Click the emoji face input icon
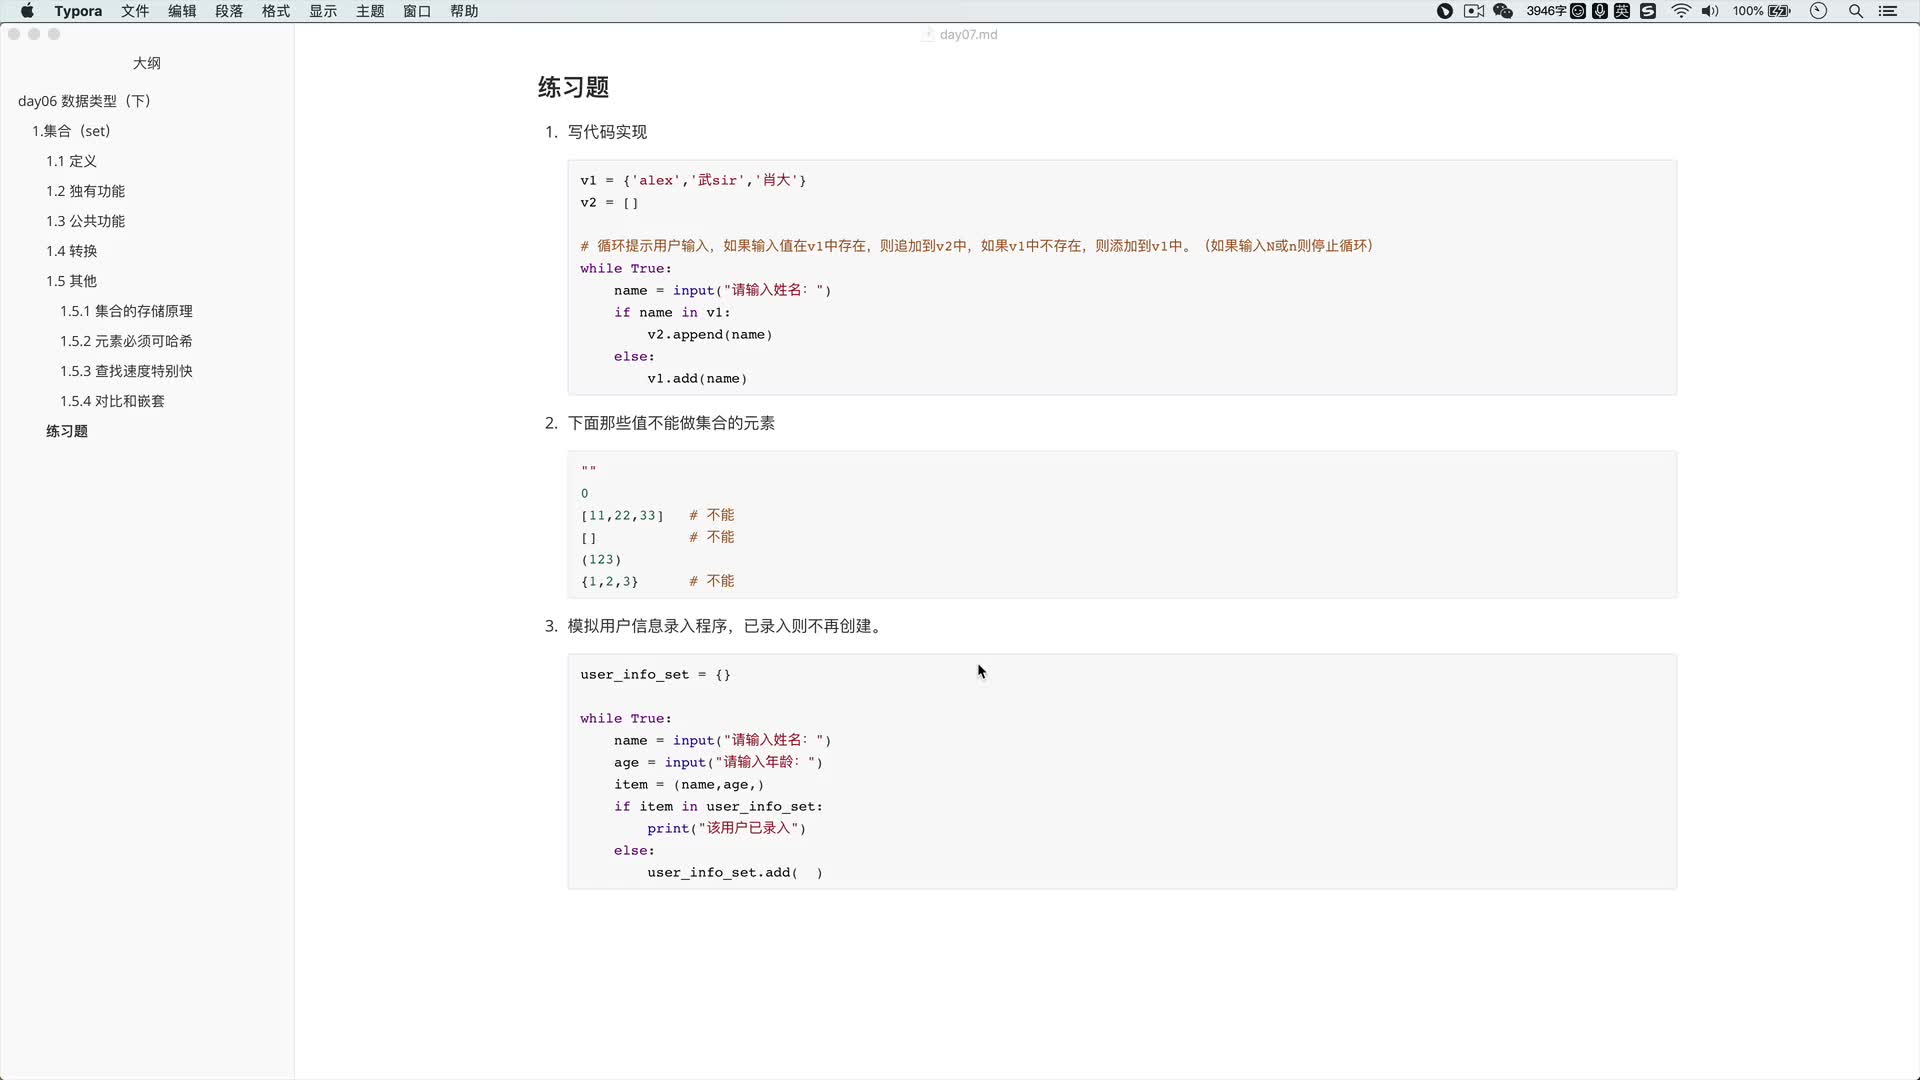 (x=1578, y=11)
